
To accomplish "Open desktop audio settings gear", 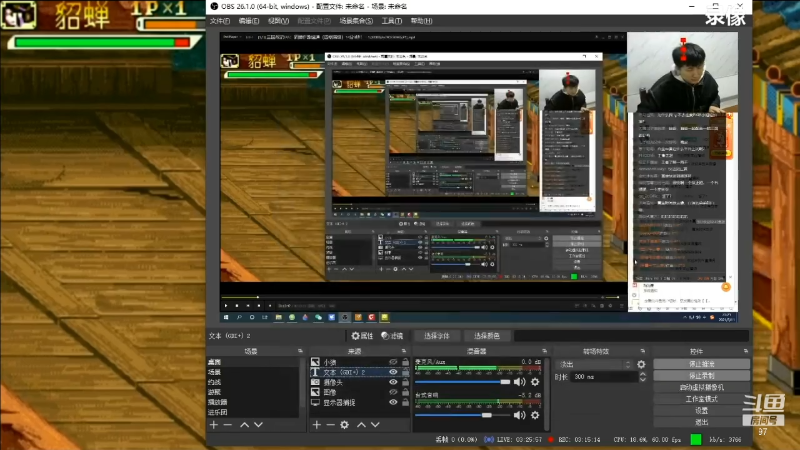I will pyautogui.click(x=535, y=415).
